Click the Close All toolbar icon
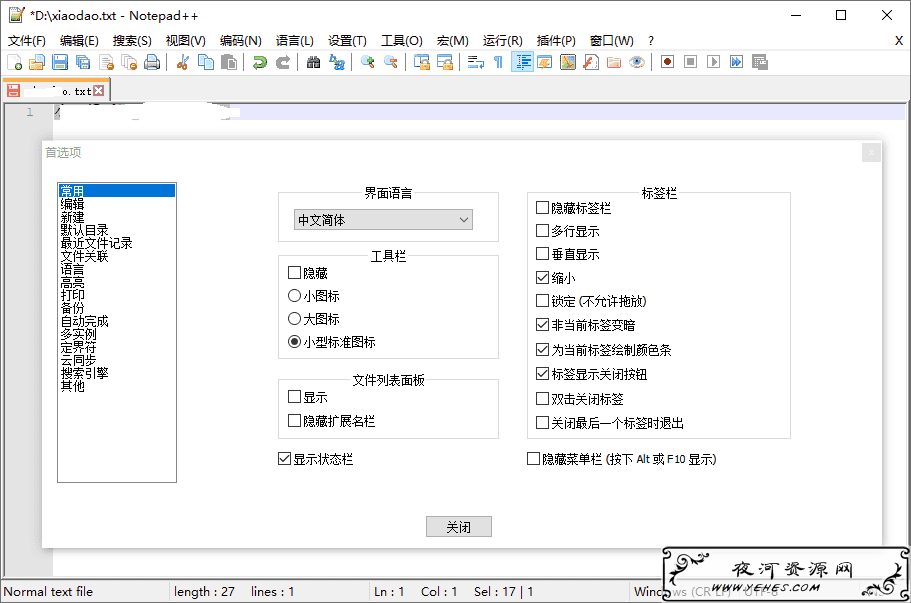 pos(129,62)
